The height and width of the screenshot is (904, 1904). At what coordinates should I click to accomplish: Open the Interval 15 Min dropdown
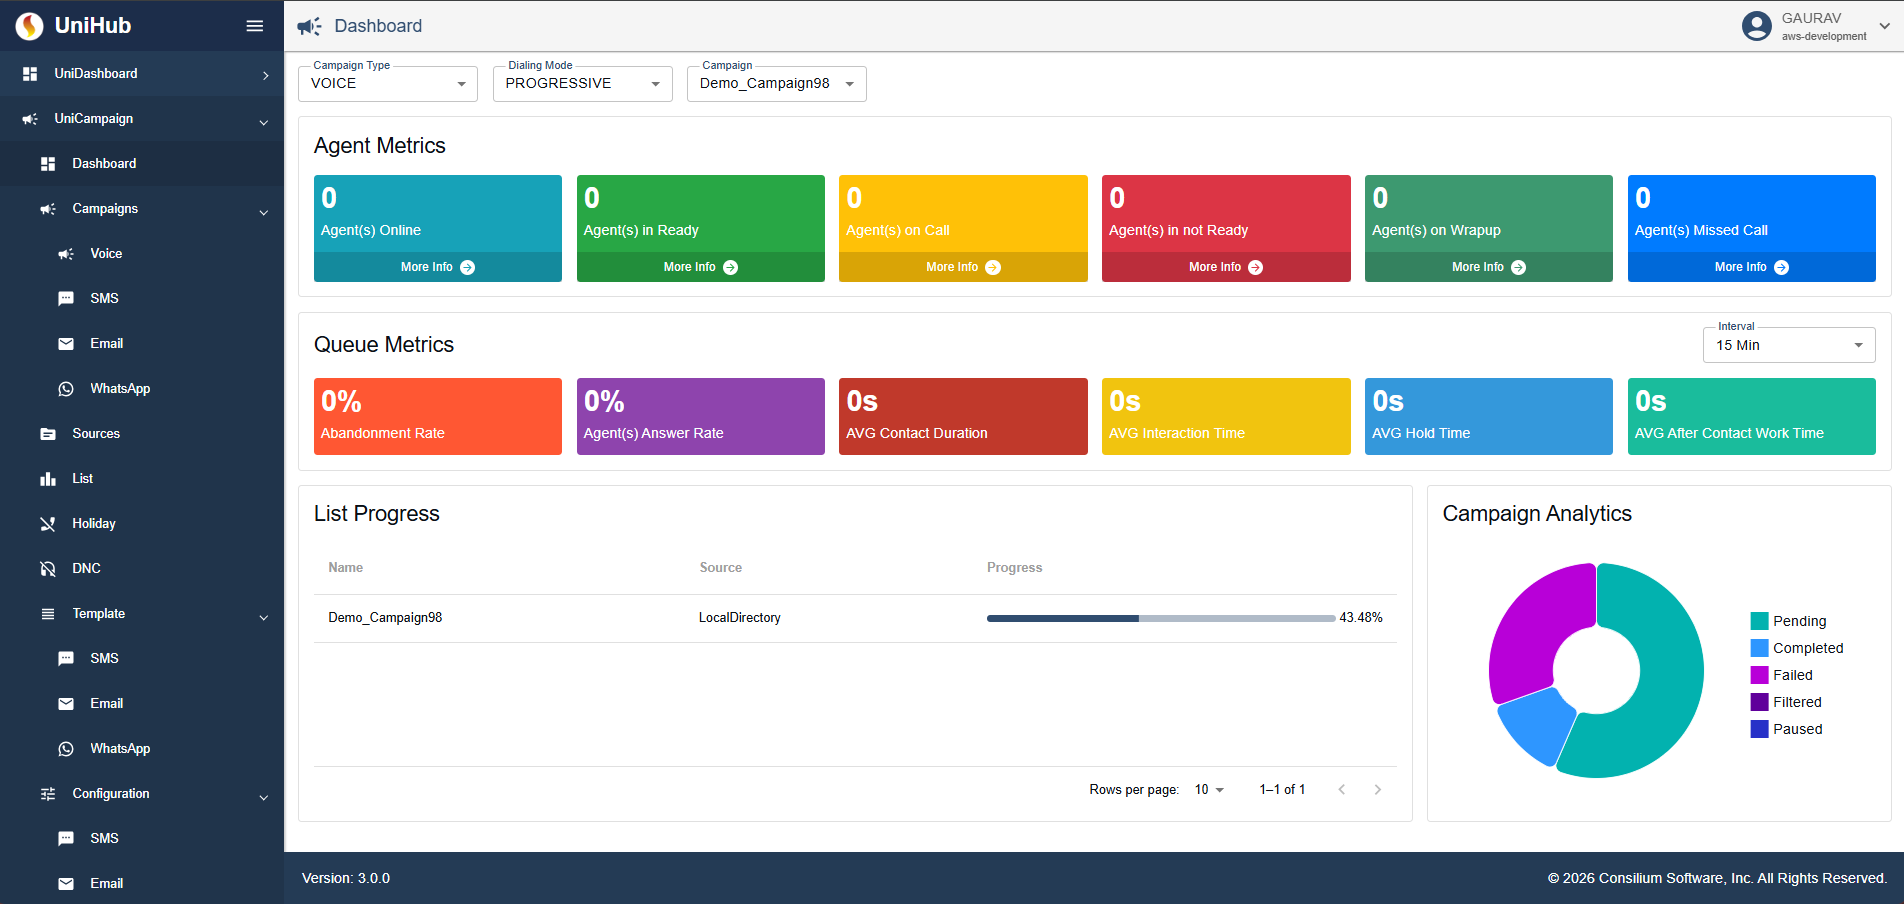(x=1788, y=345)
